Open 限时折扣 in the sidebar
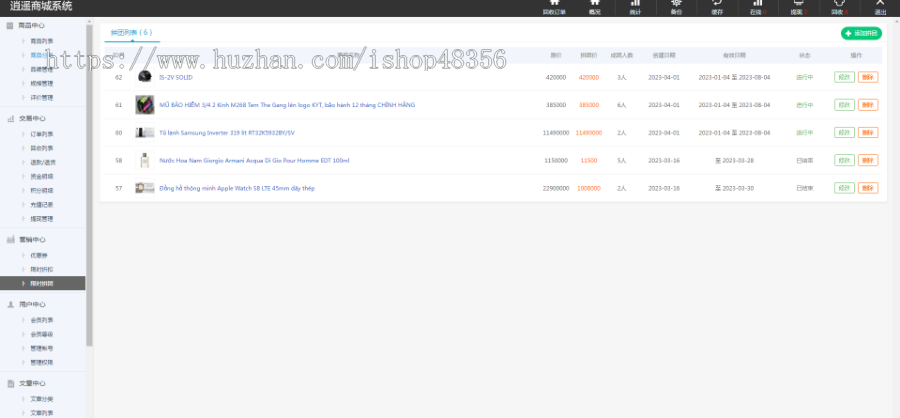The height and width of the screenshot is (418, 900). (41, 269)
